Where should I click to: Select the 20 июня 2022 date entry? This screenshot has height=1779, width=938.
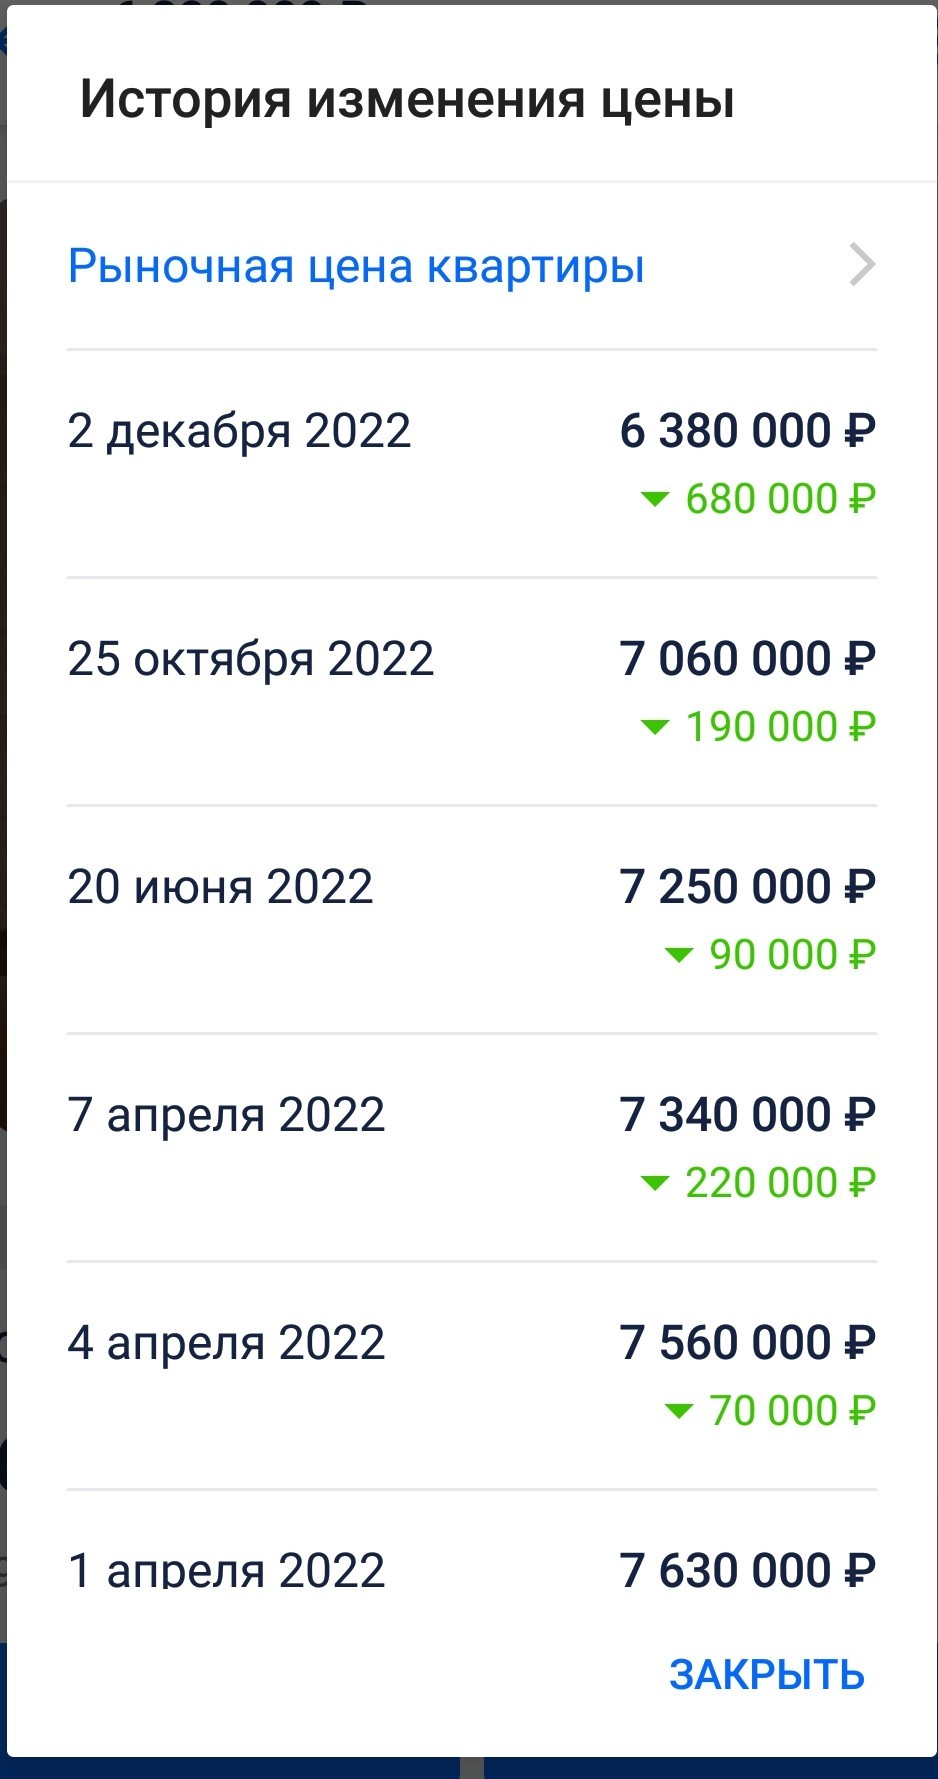pyautogui.click(x=220, y=888)
